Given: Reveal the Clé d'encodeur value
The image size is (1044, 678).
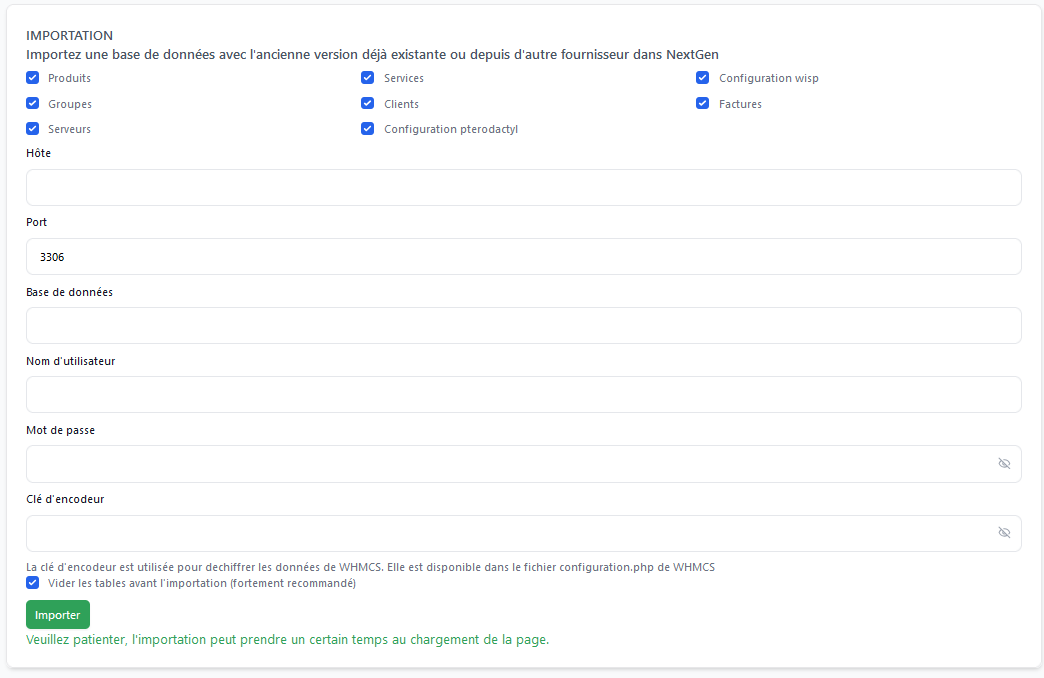Looking at the screenshot, I should click(x=1004, y=533).
